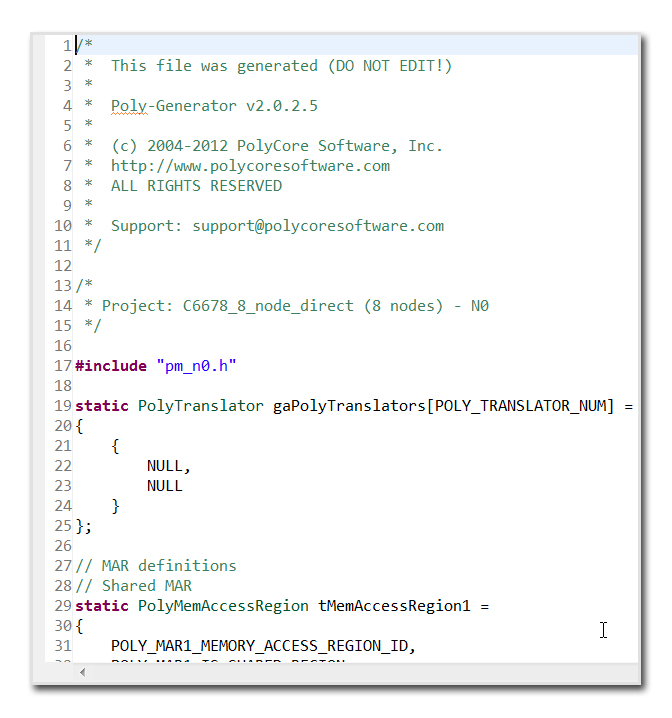Click the support email address text
The width and height of the screenshot is (672, 718).
[x=318, y=226]
